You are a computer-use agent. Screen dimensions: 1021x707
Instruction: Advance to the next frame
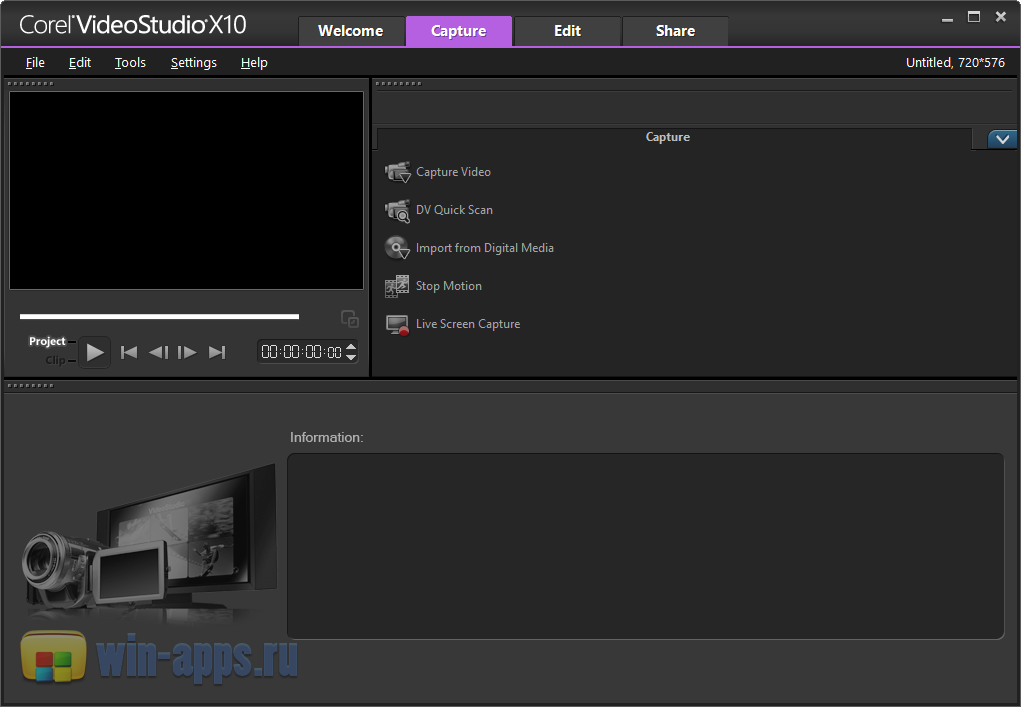pyautogui.click(x=187, y=352)
